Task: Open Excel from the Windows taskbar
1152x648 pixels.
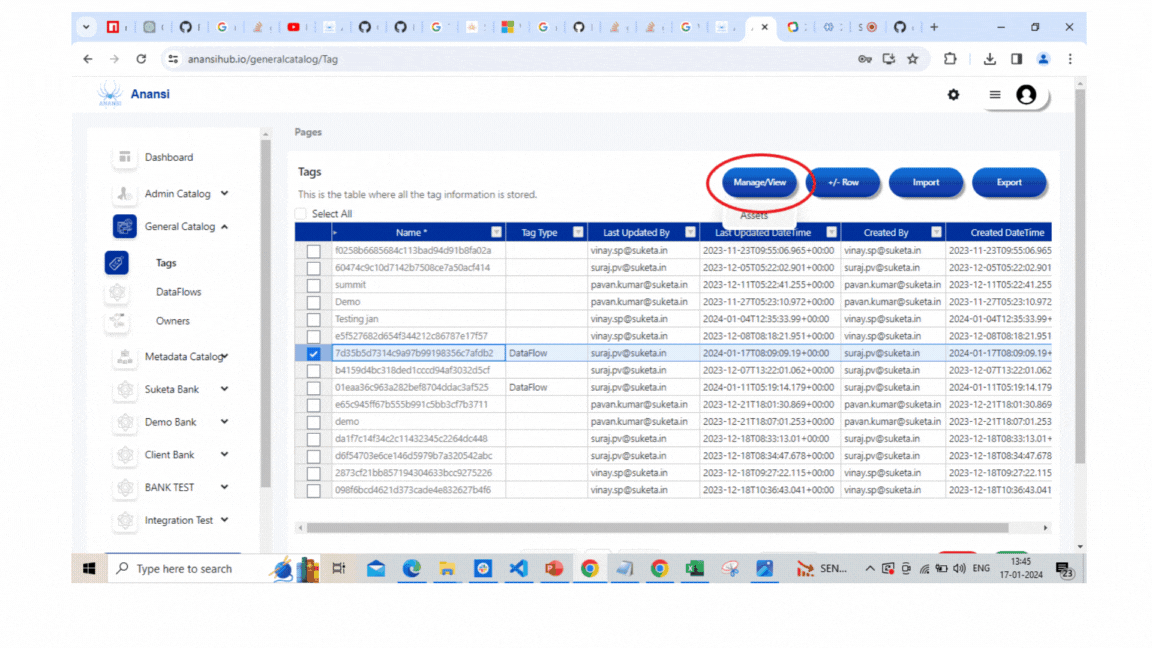Action: point(694,568)
